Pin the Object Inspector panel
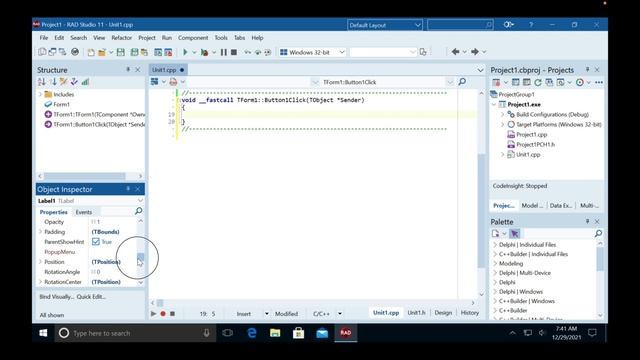Screen dimensions: 640x360 128,189
